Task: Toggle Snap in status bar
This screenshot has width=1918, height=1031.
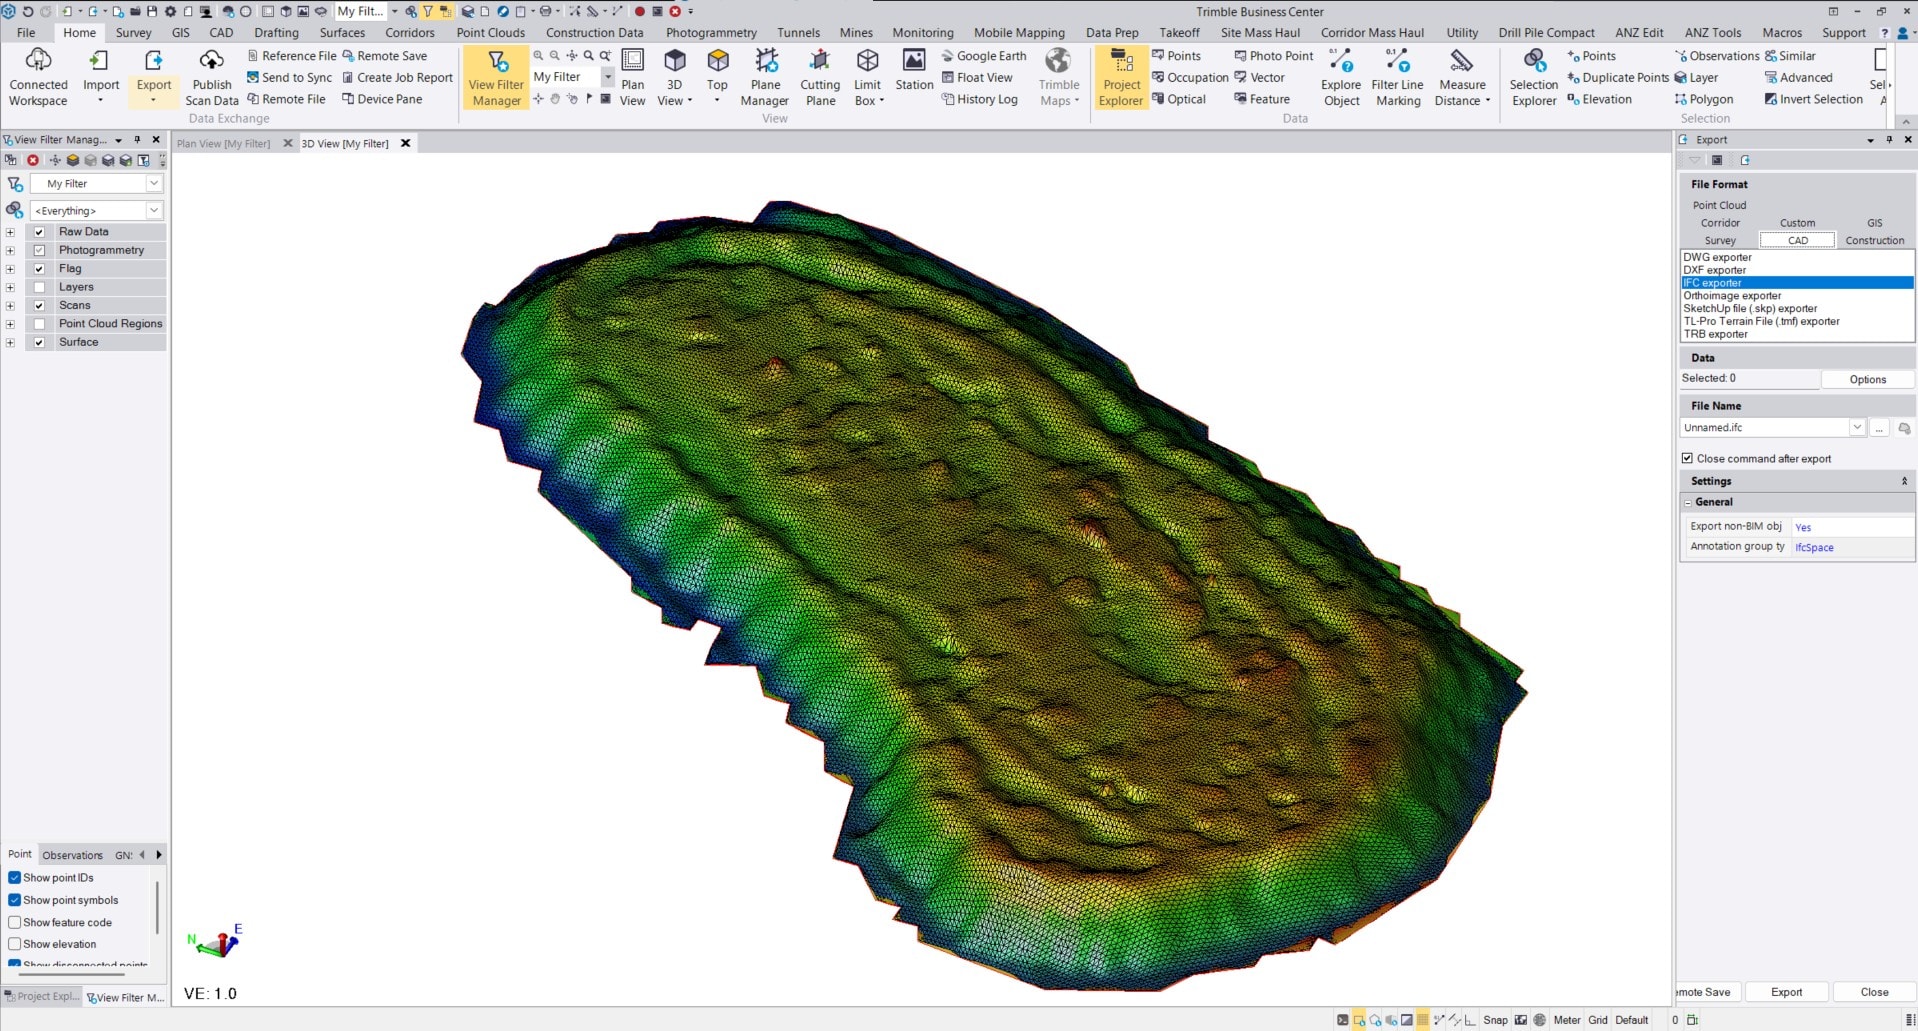Action: click(x=1495, y=1020)
